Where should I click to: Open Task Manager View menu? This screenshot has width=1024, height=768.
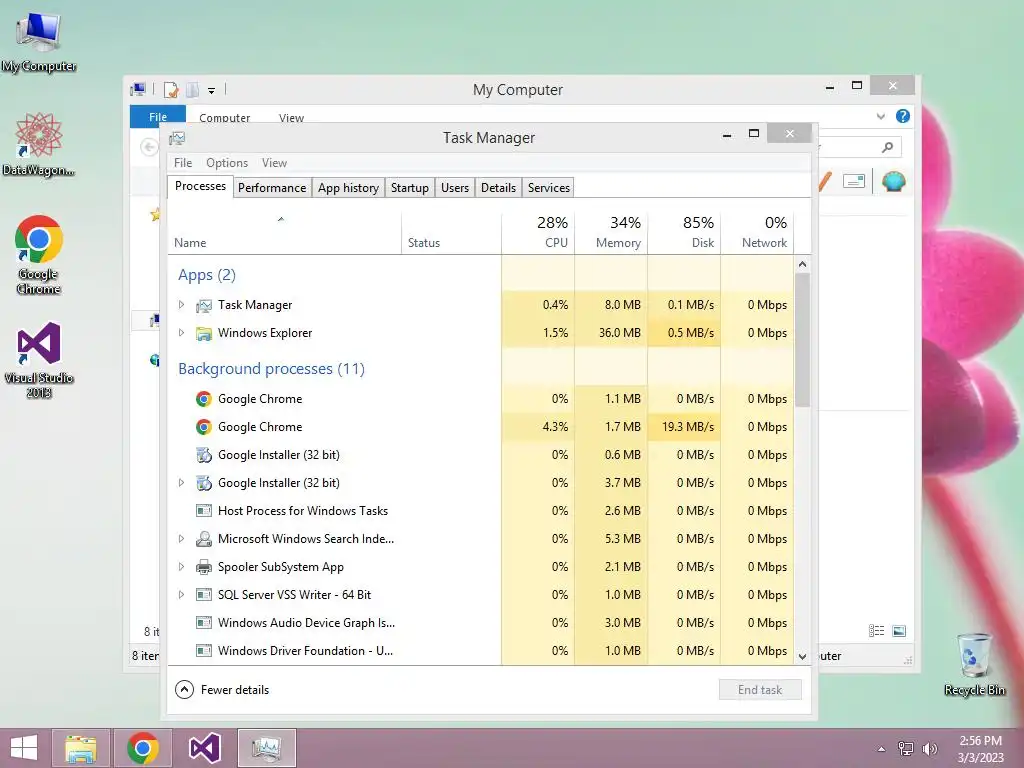(274, 163)
